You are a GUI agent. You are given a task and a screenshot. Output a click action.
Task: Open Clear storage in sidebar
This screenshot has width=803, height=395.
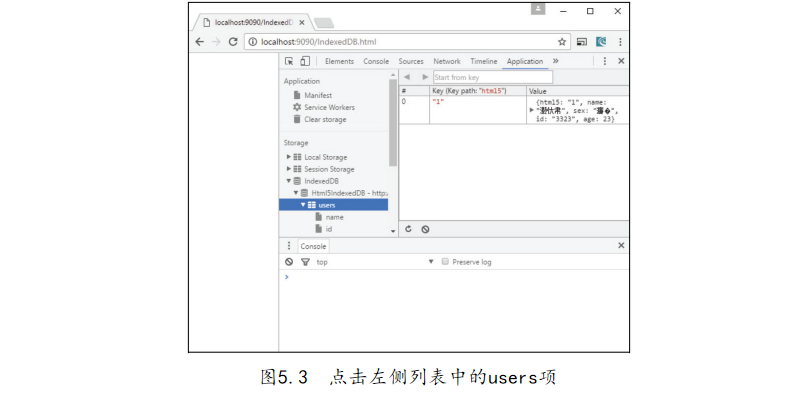tap(325, 119)
